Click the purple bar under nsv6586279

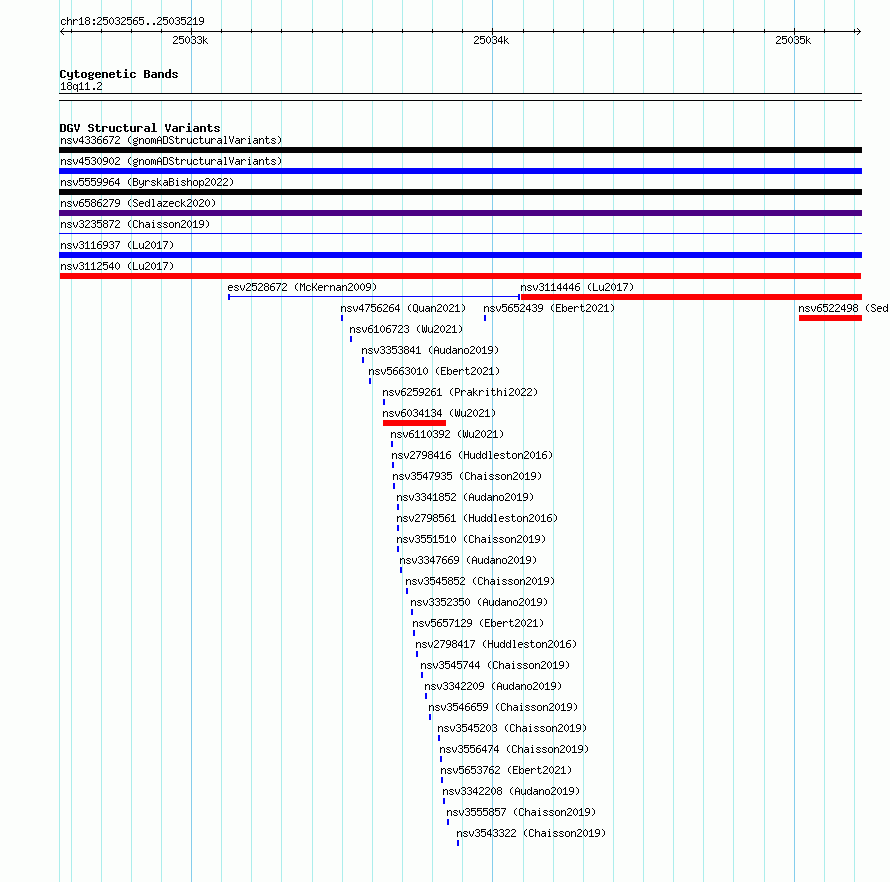click(460, 213)
